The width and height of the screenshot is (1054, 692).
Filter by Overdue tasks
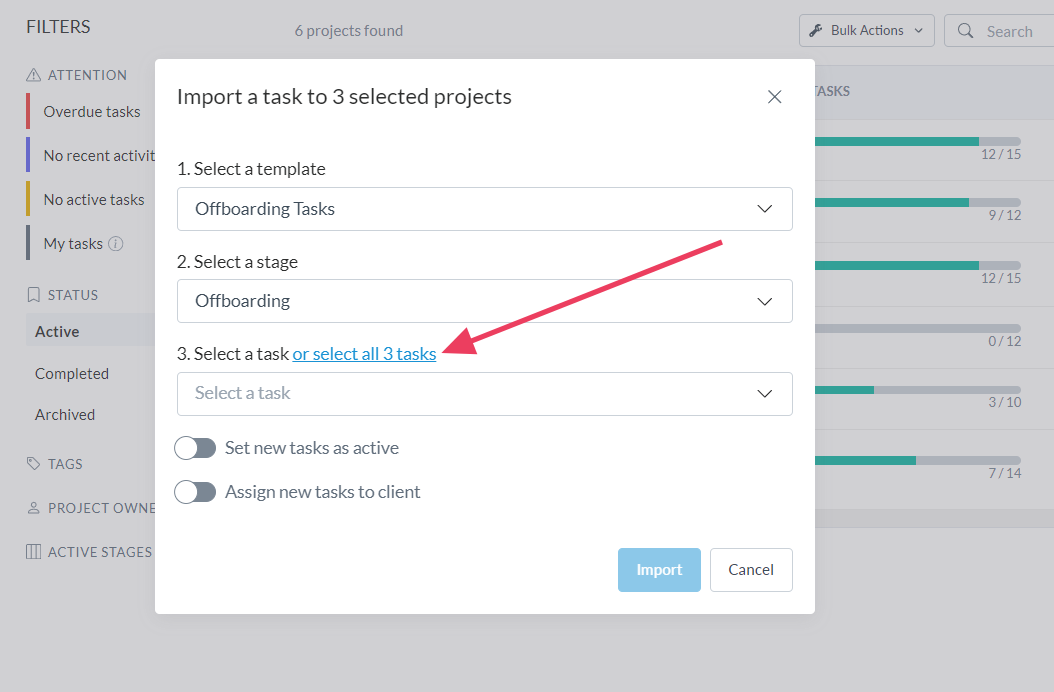tap(91, 112)
